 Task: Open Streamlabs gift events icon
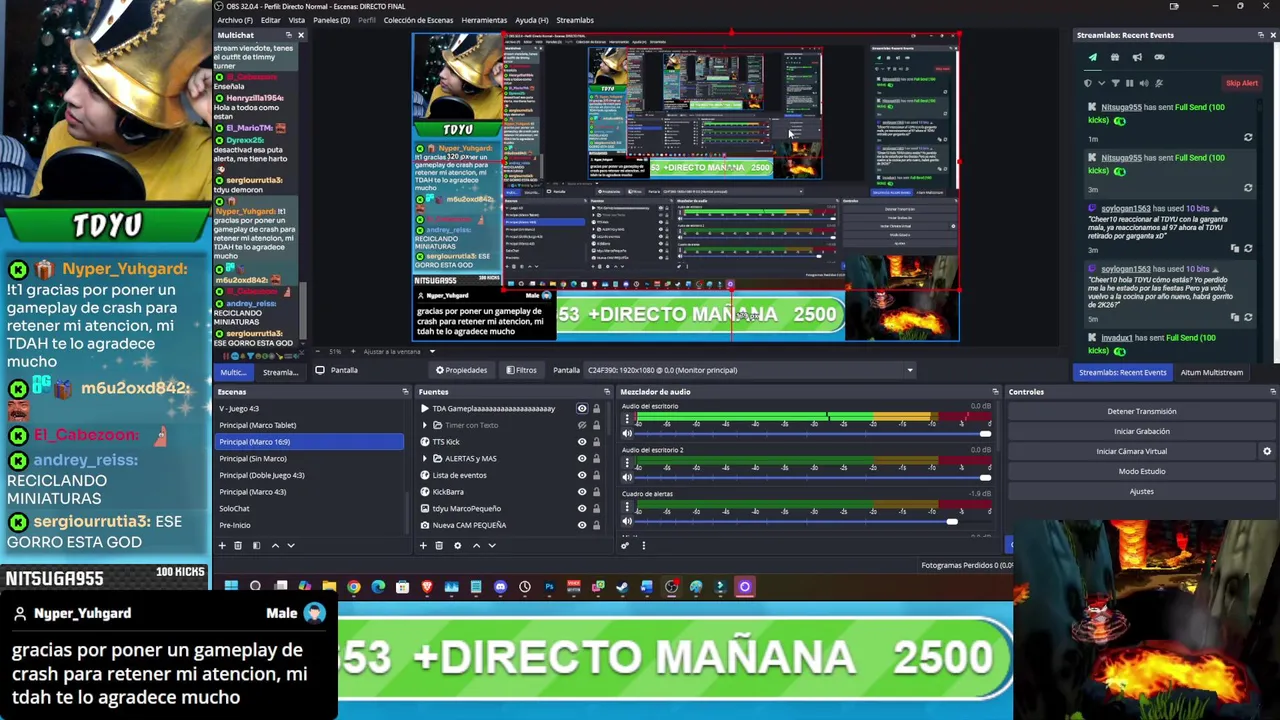(x=1115, y=57)
